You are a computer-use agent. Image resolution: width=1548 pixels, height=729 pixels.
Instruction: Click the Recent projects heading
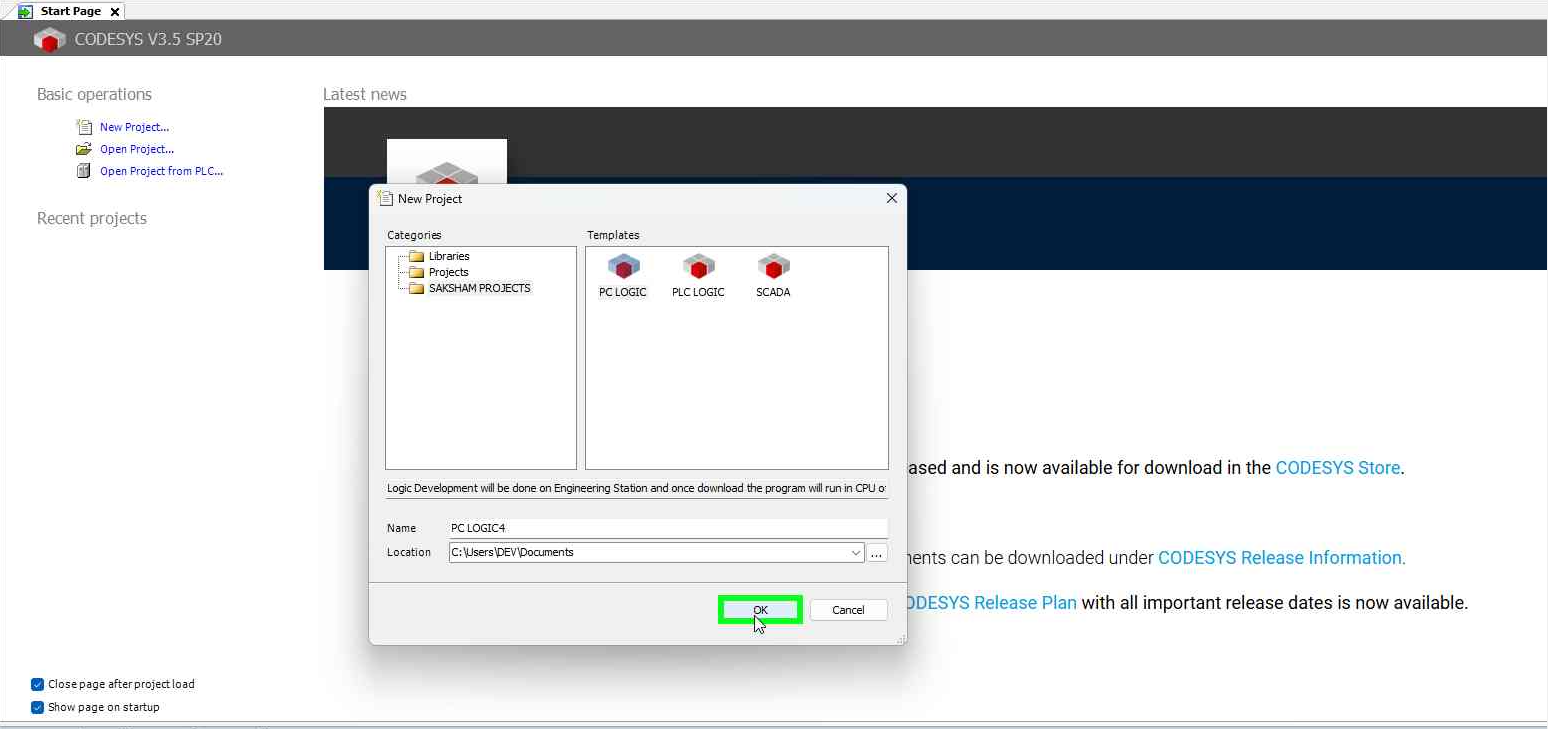[x=92, y=218]
